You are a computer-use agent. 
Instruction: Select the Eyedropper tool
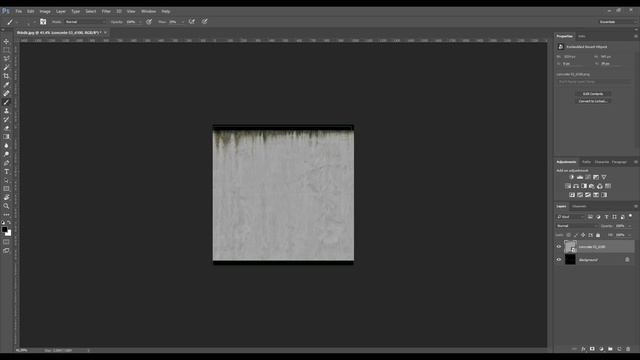pyautogui.click(x=6, y=85)
